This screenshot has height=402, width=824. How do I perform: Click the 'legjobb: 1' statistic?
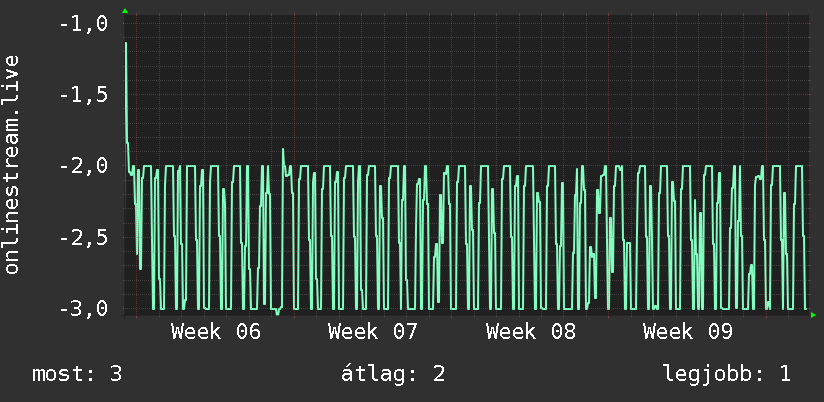727,374
